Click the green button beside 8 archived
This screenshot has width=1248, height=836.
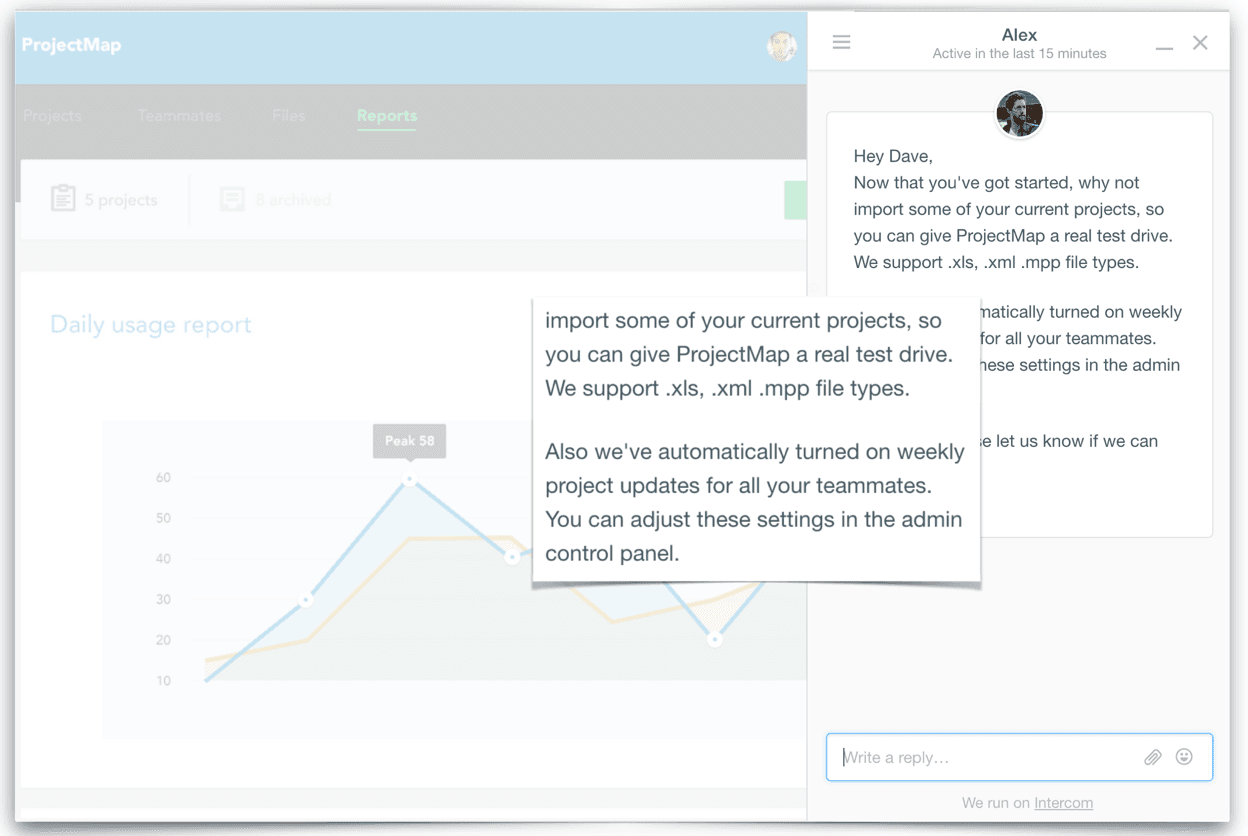[x=795, y=200]
